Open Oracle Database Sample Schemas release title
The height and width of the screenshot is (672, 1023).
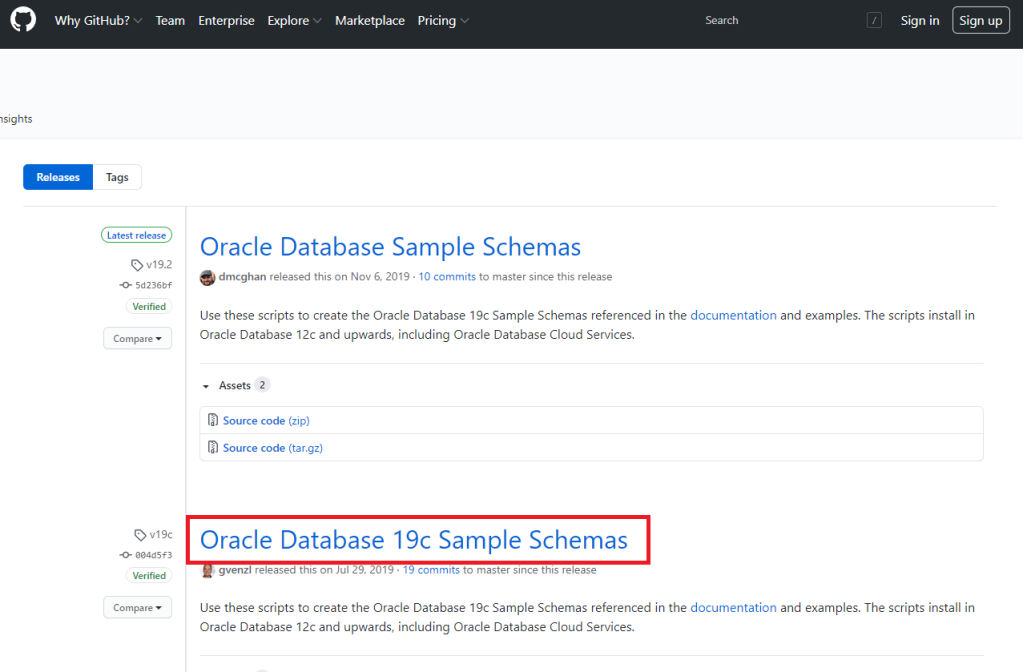click(x=390, y=247)
